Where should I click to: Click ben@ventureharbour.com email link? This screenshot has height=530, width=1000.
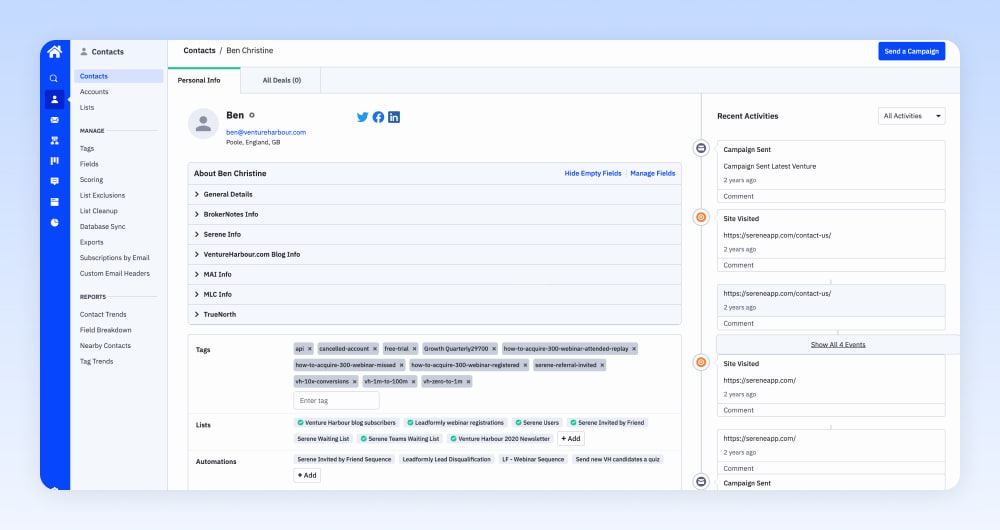pyautogui.click(x=266, y=132)
